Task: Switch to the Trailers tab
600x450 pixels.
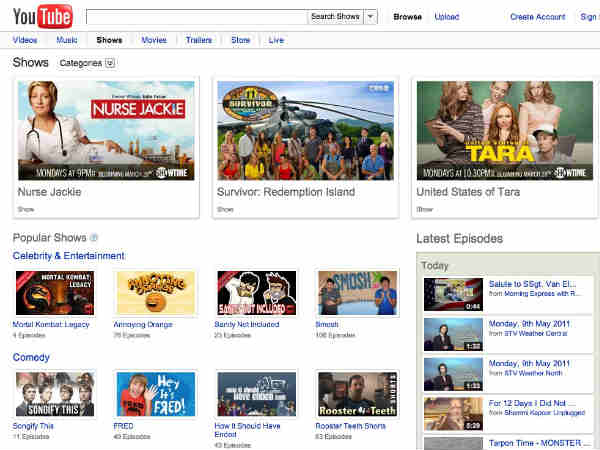Action: coord(199,40)
